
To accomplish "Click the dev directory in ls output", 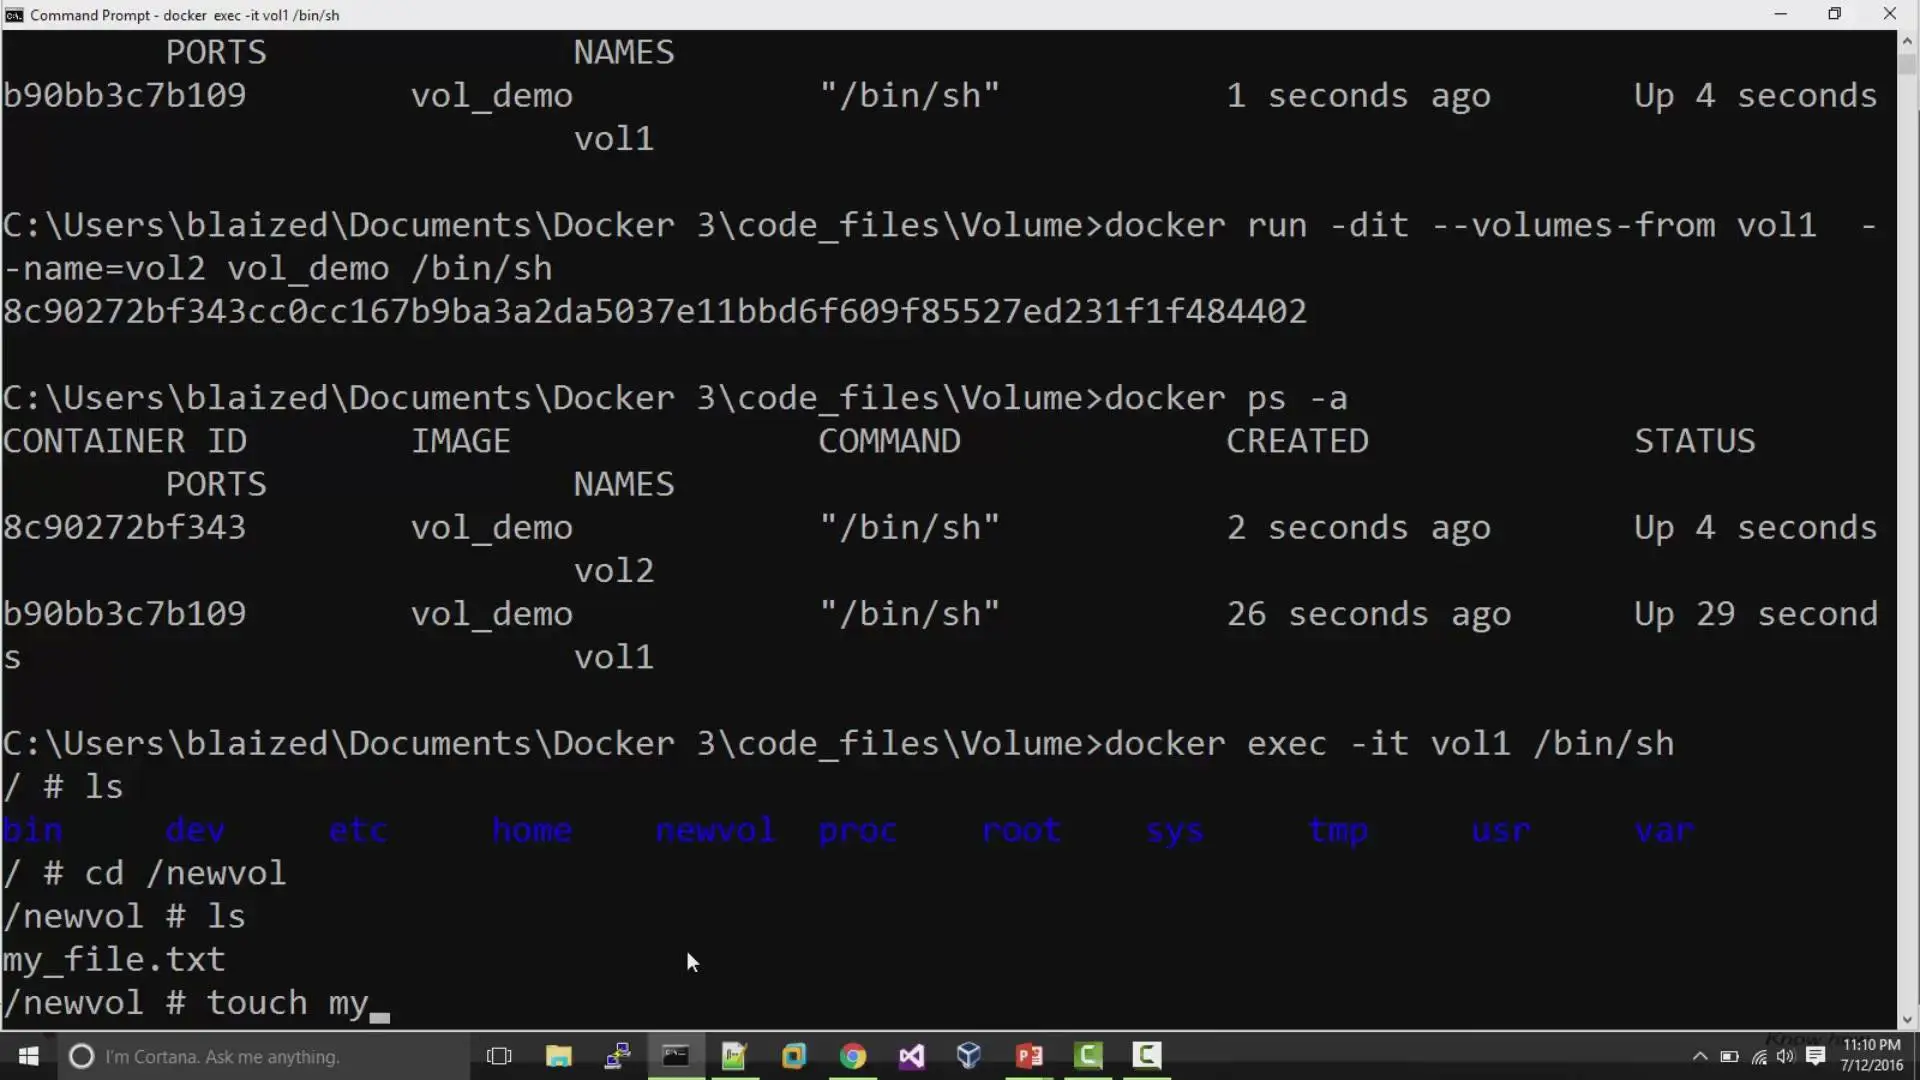I will [x=195, y=830].
